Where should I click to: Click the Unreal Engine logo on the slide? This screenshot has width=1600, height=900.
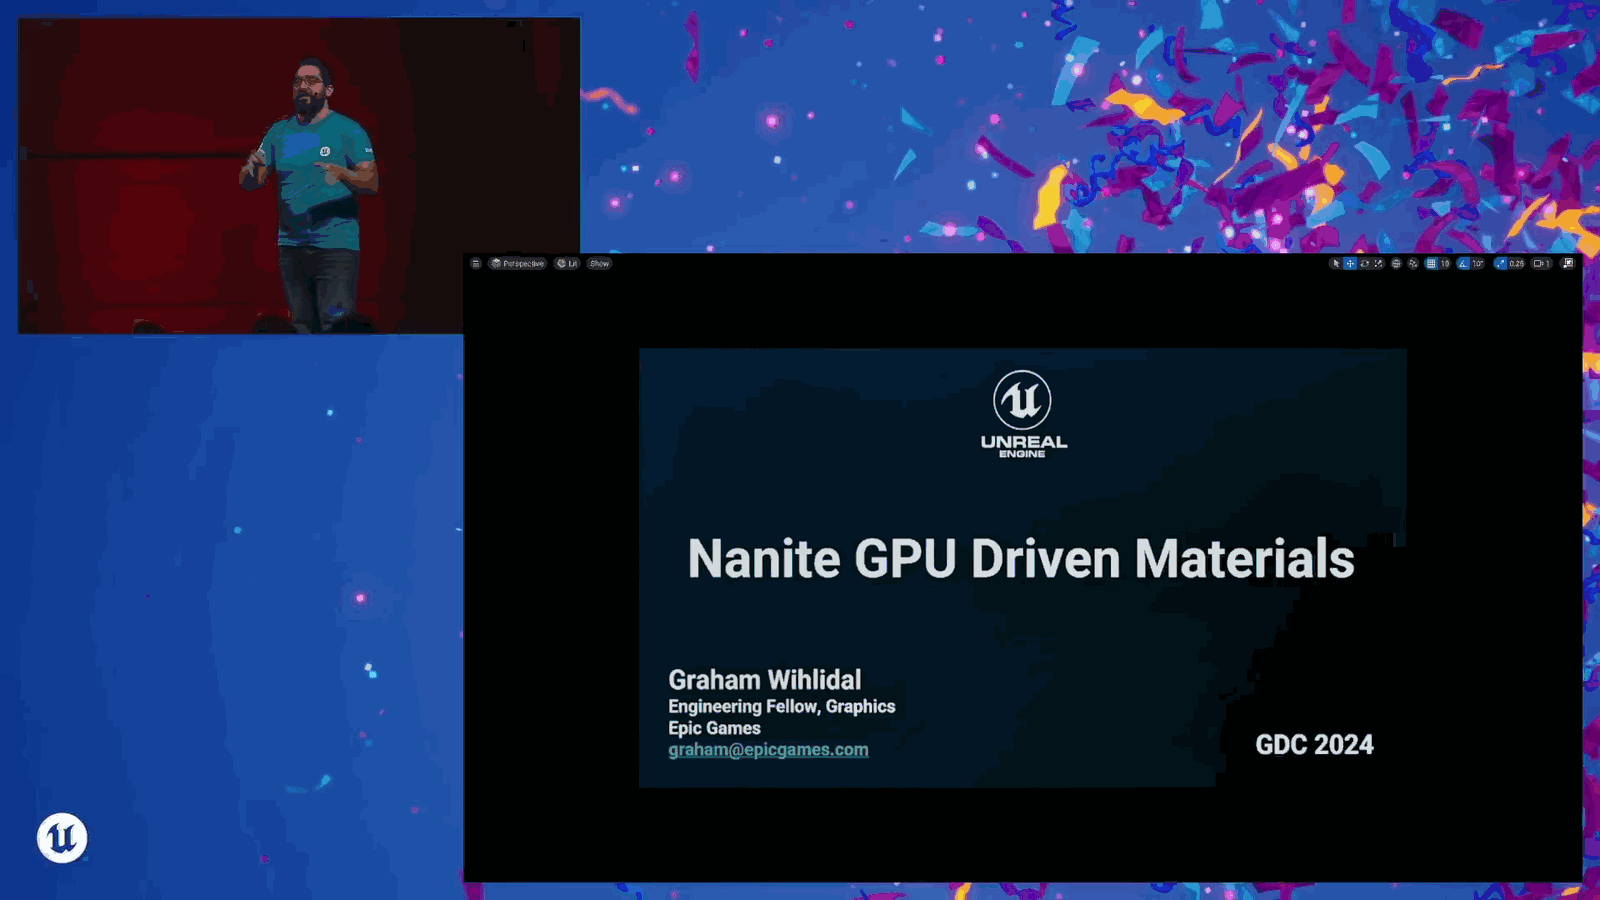1023,414
